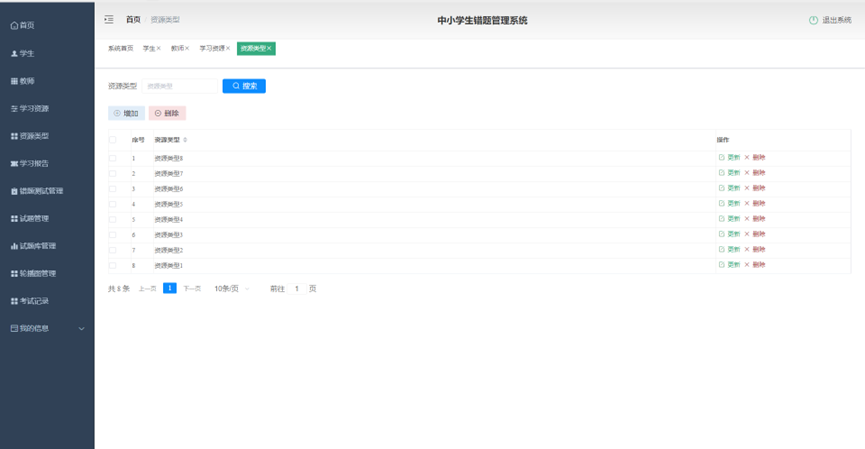865x449 pixels.
Task: Open 错题测试管理 in the sidebar
Action: 37,191
